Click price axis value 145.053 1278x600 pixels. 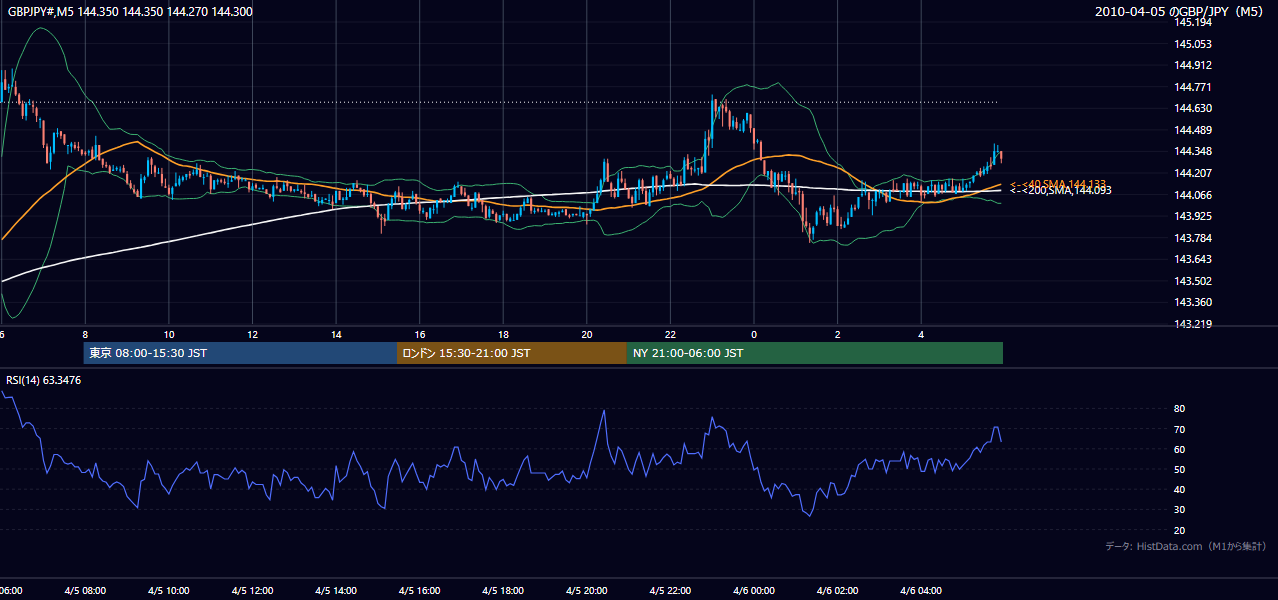point(1193,44)
